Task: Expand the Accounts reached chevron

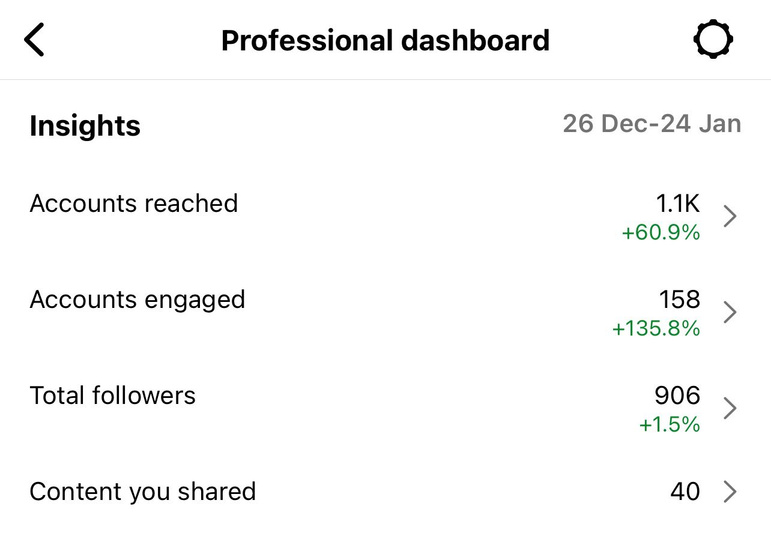Action: pos(730,216)
